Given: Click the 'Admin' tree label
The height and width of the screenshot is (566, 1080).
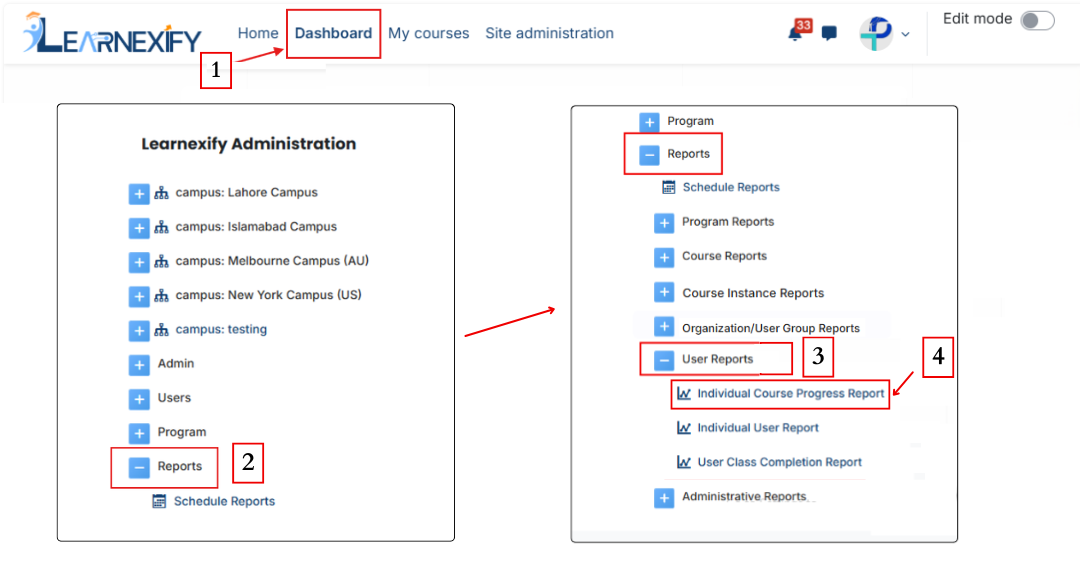Looking at the screenshot, I should [176, 364].
